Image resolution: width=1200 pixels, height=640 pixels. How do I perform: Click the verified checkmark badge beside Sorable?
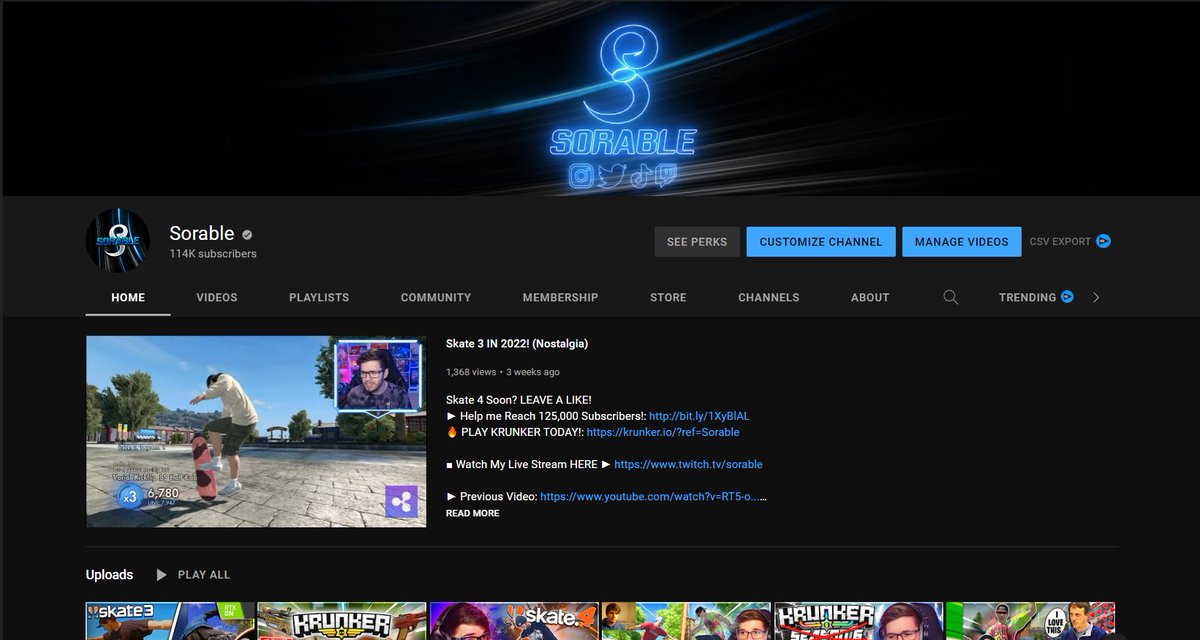[x=247, y=234]
